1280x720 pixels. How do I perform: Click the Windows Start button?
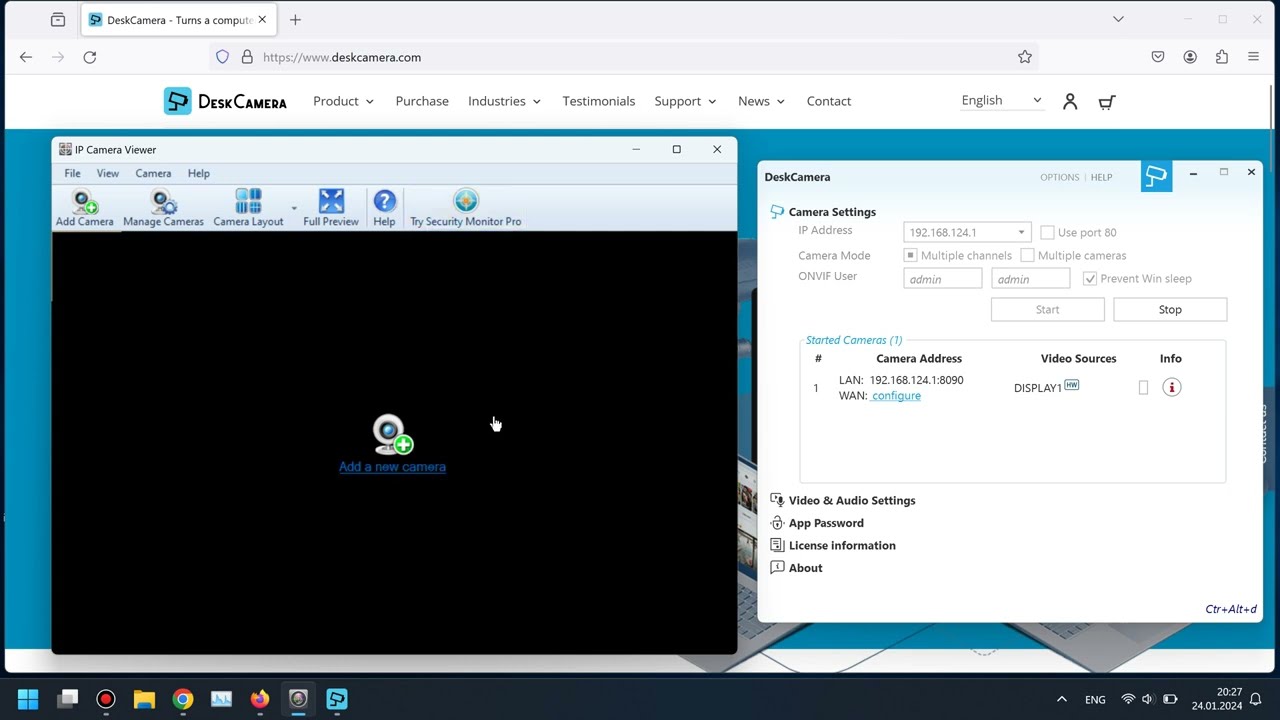pos(28,699)
